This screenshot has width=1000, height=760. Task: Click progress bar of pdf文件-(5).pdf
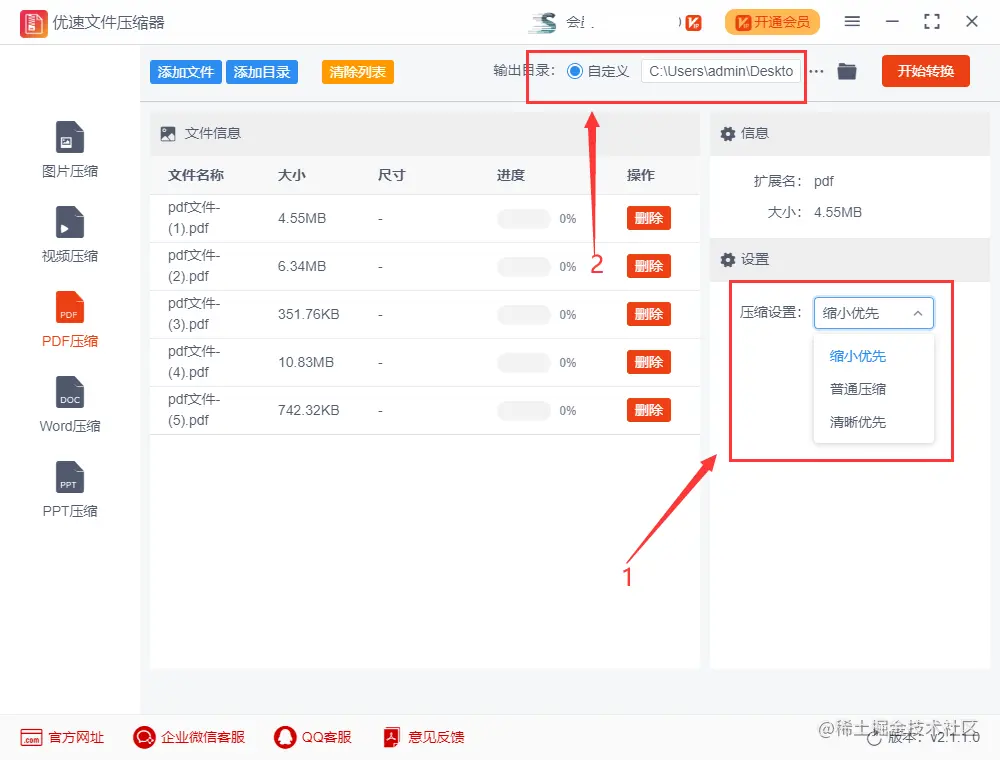click(524, 411)
